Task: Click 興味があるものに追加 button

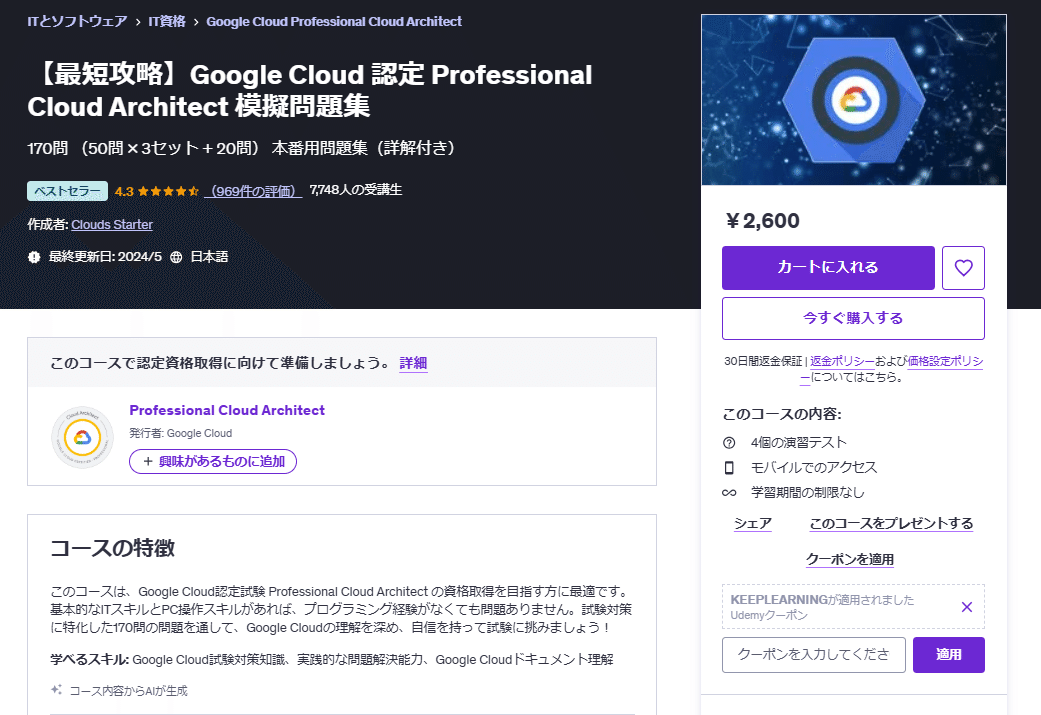Action: point(212,461)
